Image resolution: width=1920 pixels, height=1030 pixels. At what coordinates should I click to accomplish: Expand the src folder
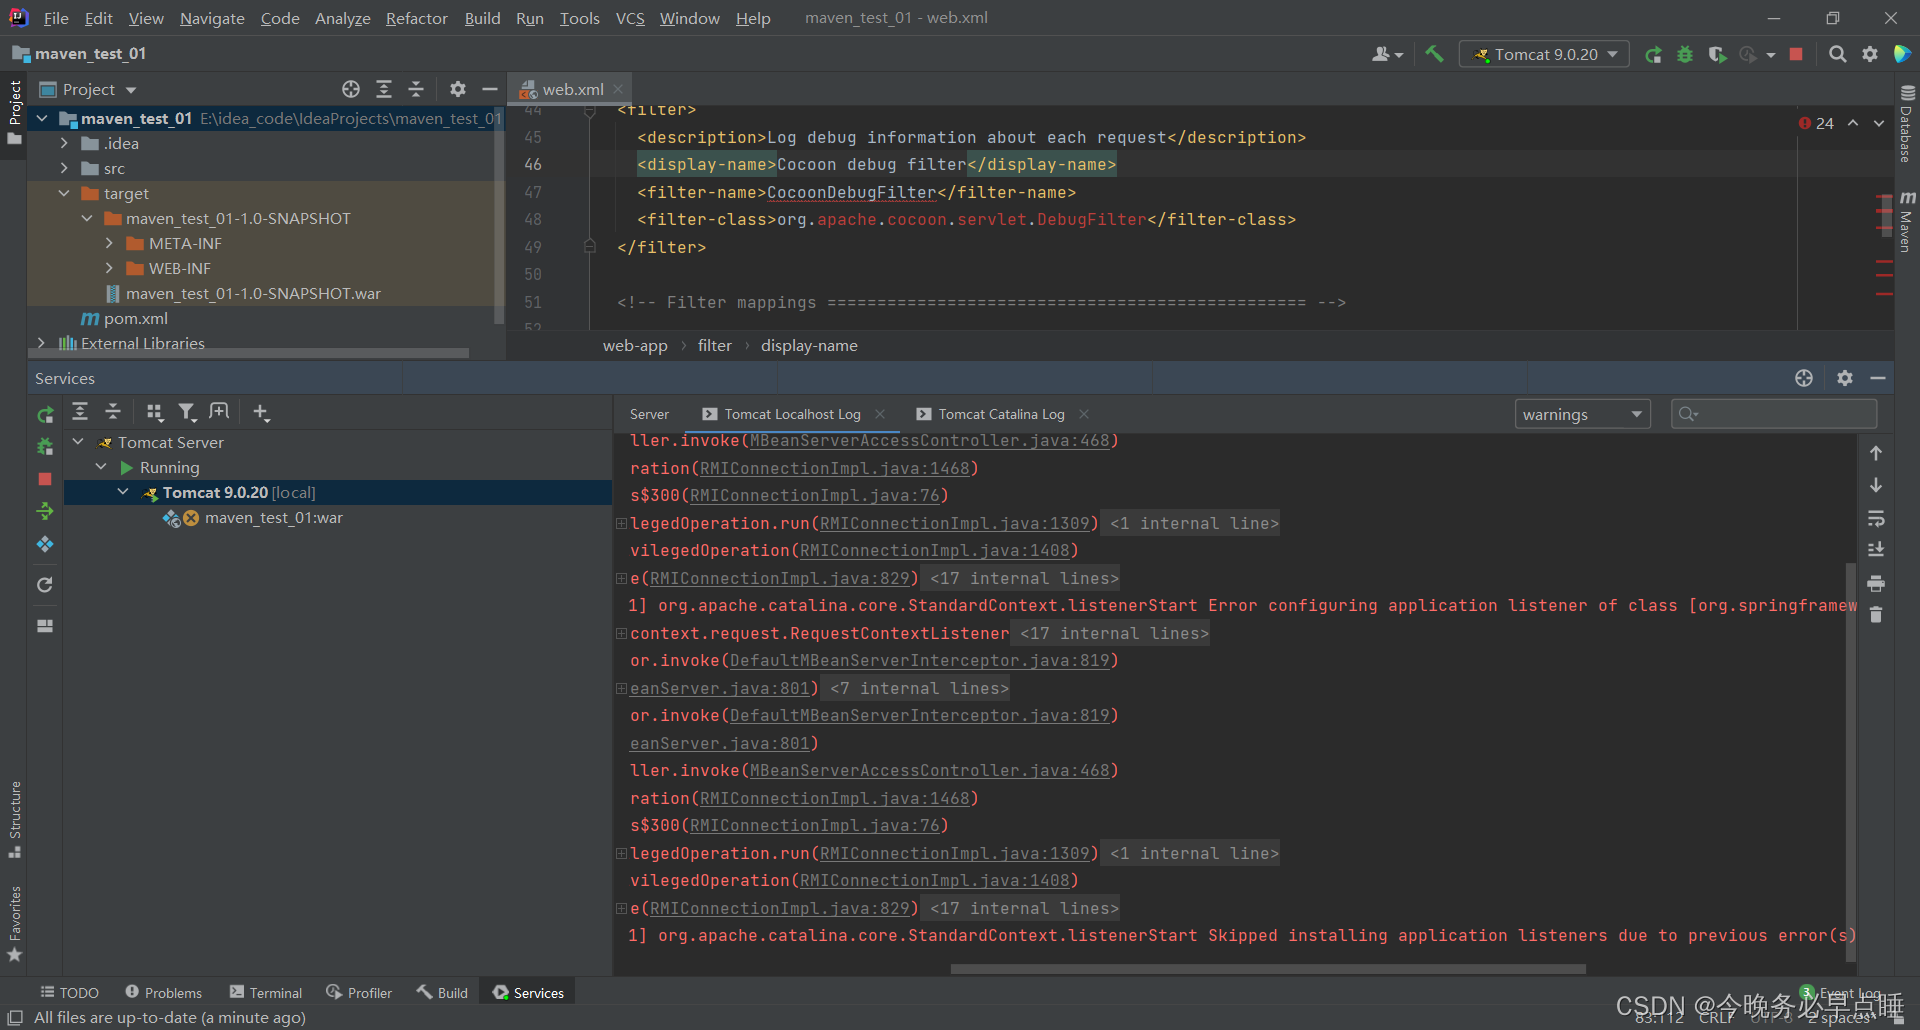click(x=64, y=168)
